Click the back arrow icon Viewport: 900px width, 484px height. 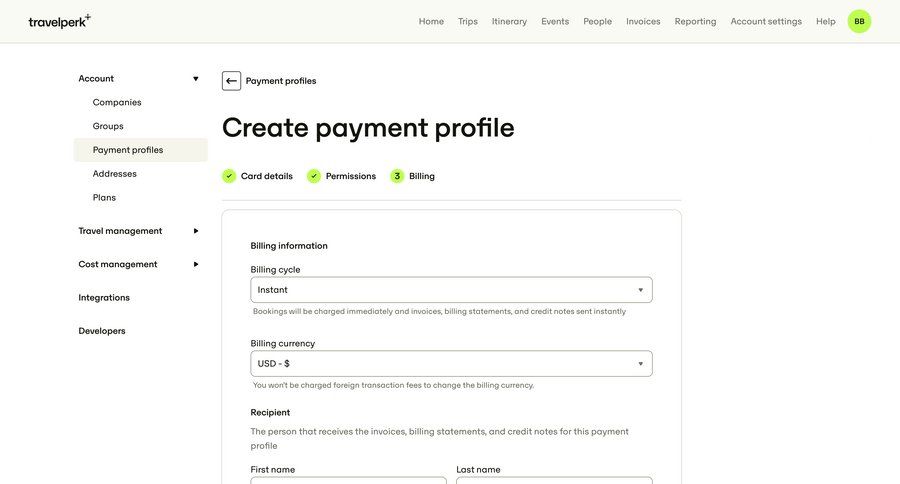[231, 81]
